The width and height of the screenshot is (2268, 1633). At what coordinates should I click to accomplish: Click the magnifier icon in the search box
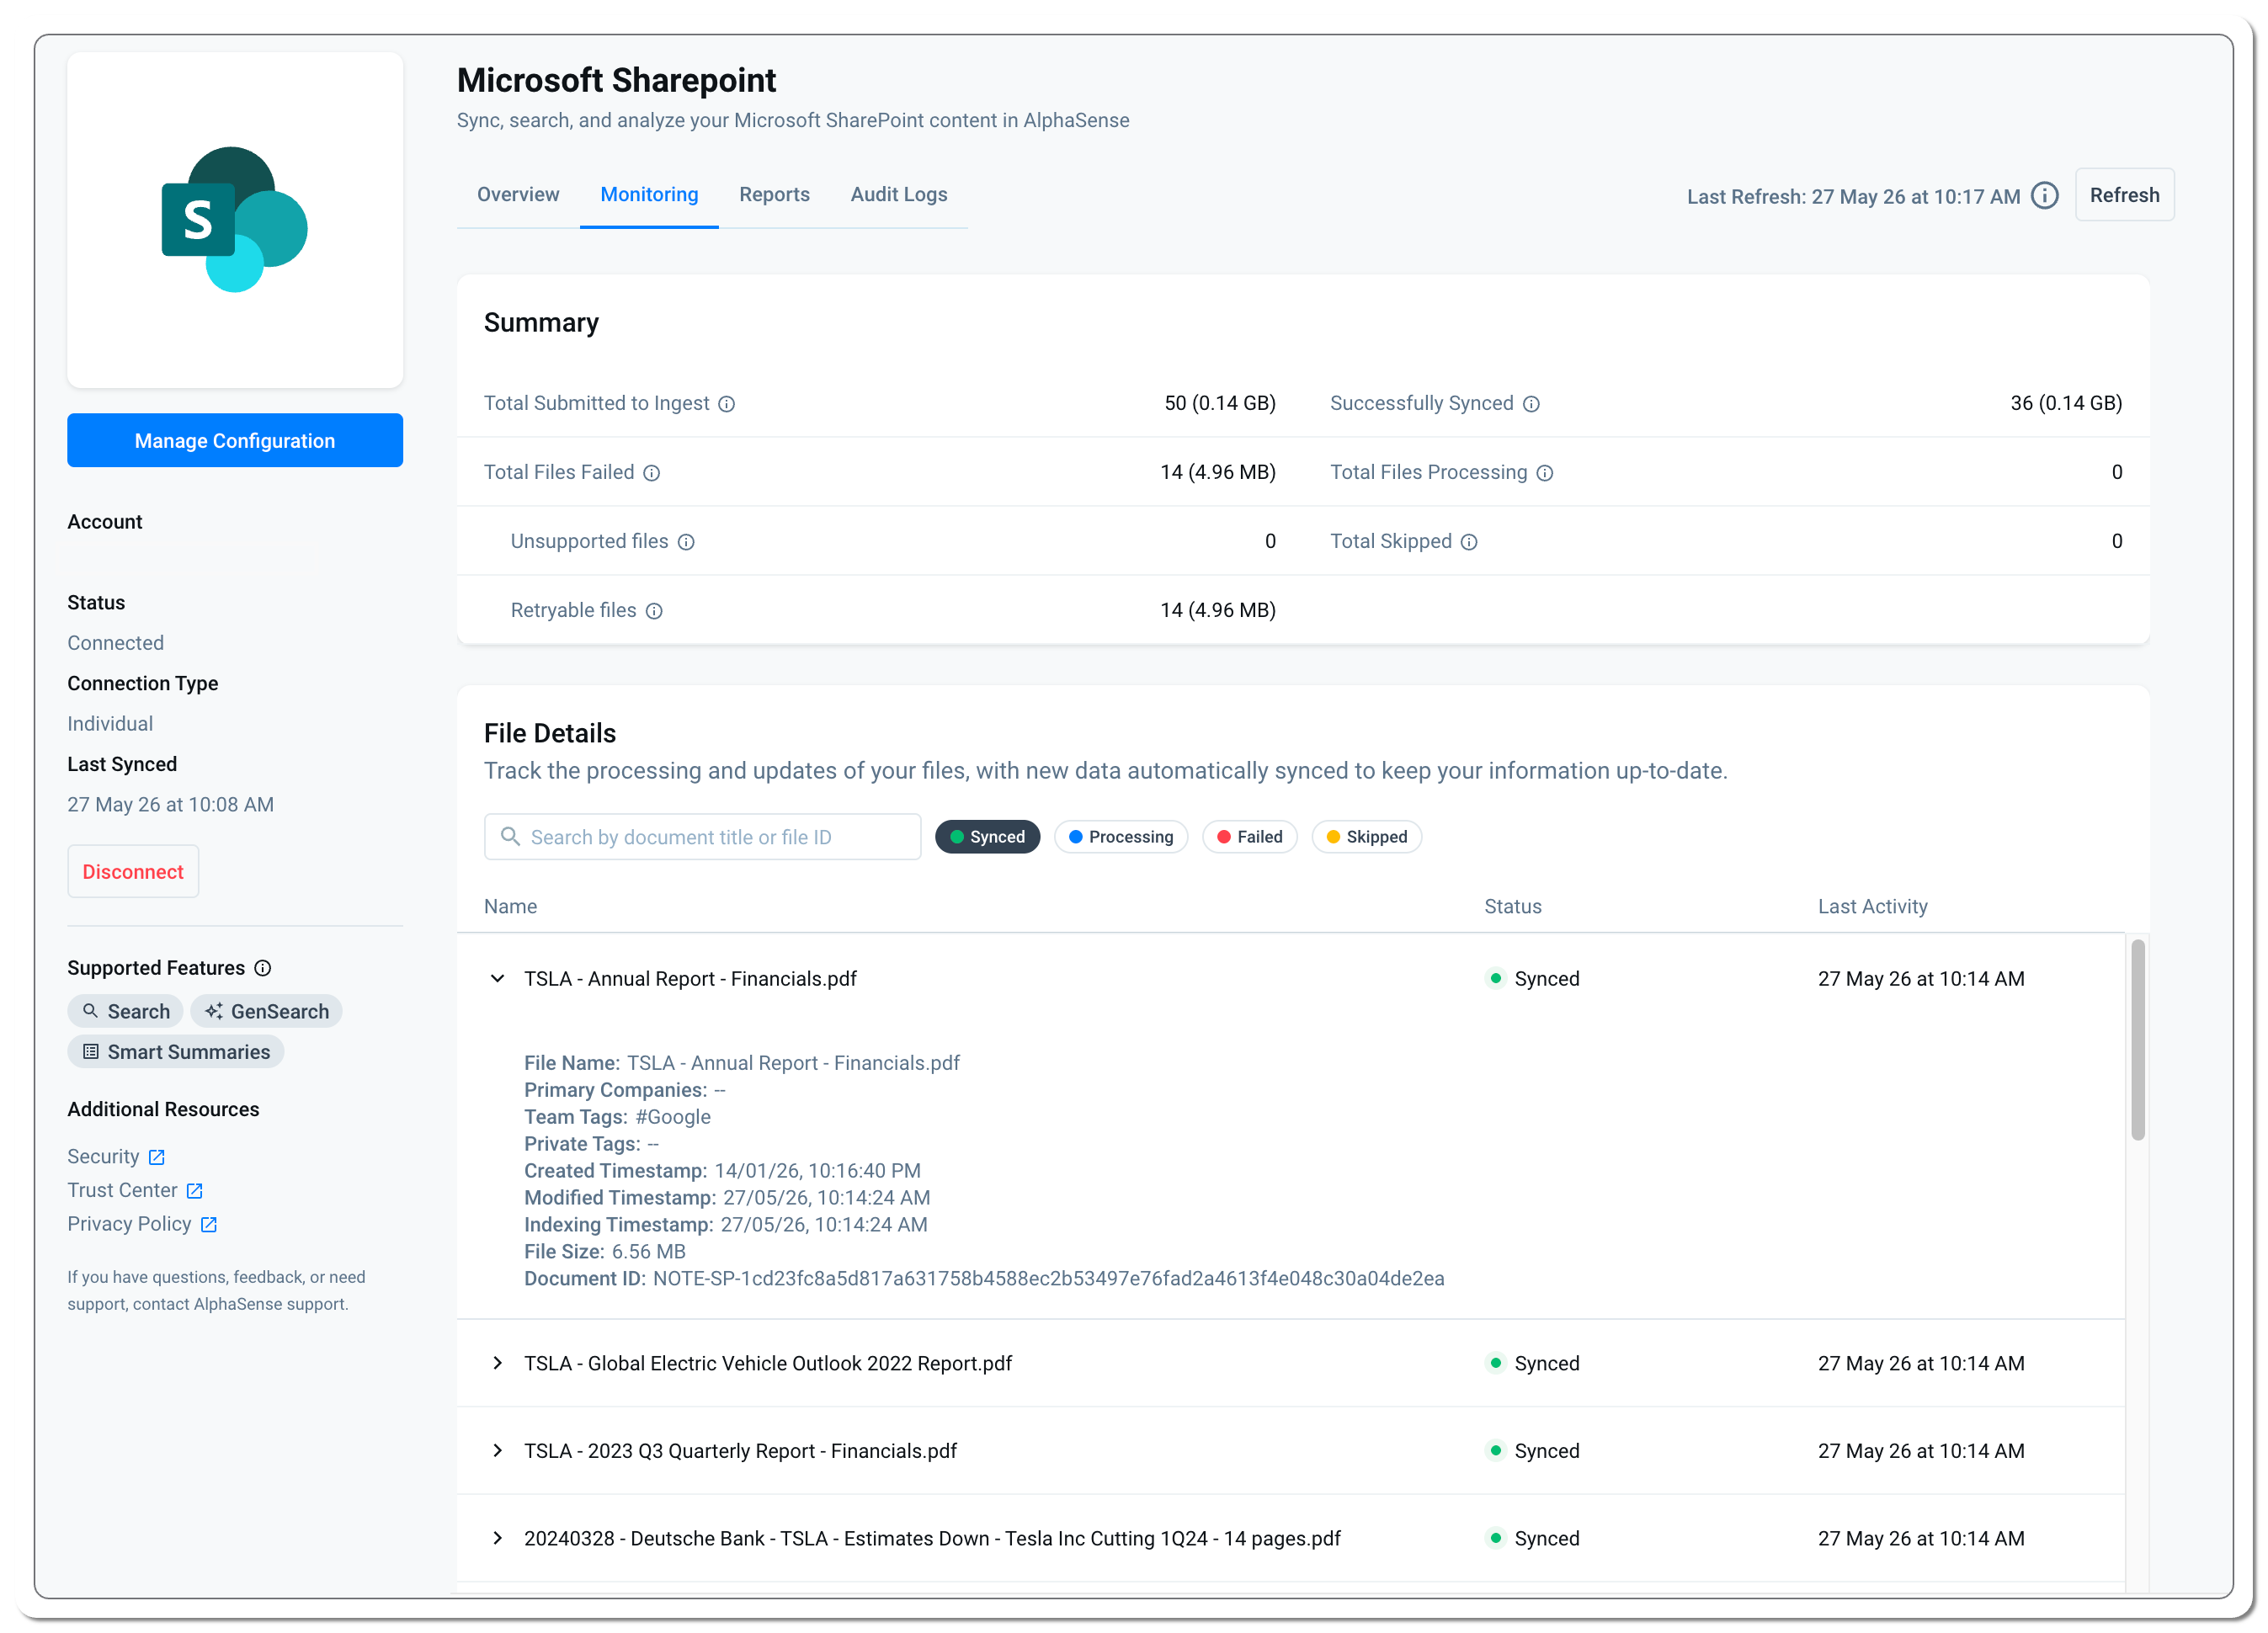click(510, 836)
